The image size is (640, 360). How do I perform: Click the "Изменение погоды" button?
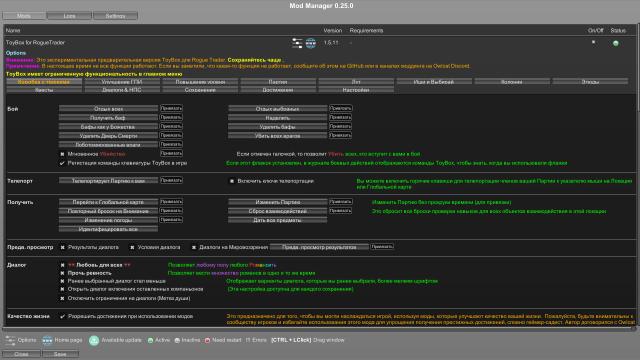tap(108, 220)
